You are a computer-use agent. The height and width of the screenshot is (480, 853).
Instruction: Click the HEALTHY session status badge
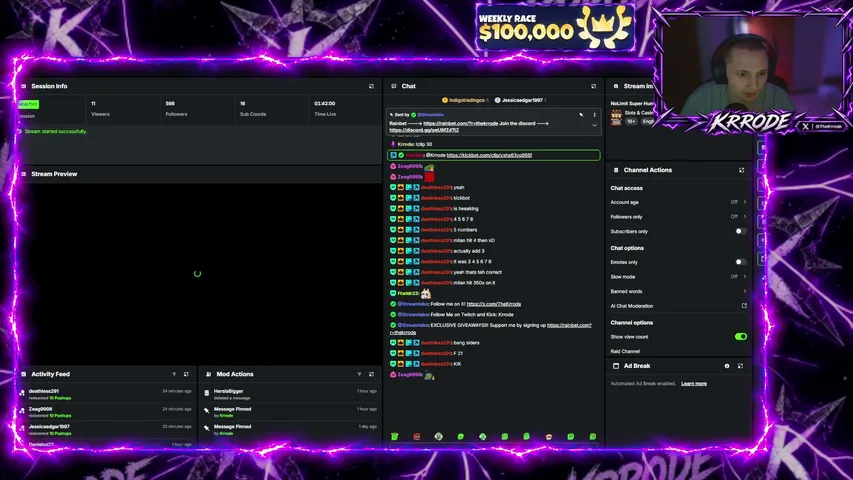pos(28,104)
